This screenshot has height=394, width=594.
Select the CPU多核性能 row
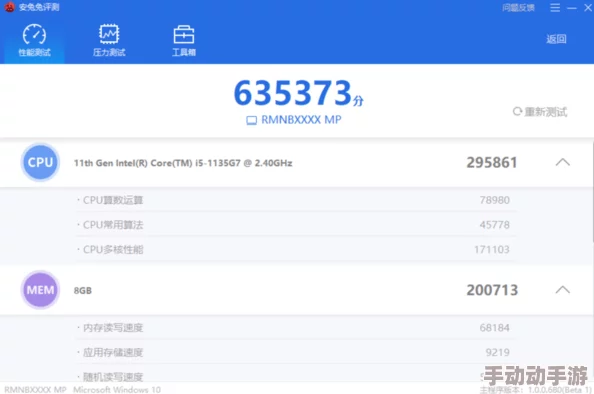coord(296,249)
